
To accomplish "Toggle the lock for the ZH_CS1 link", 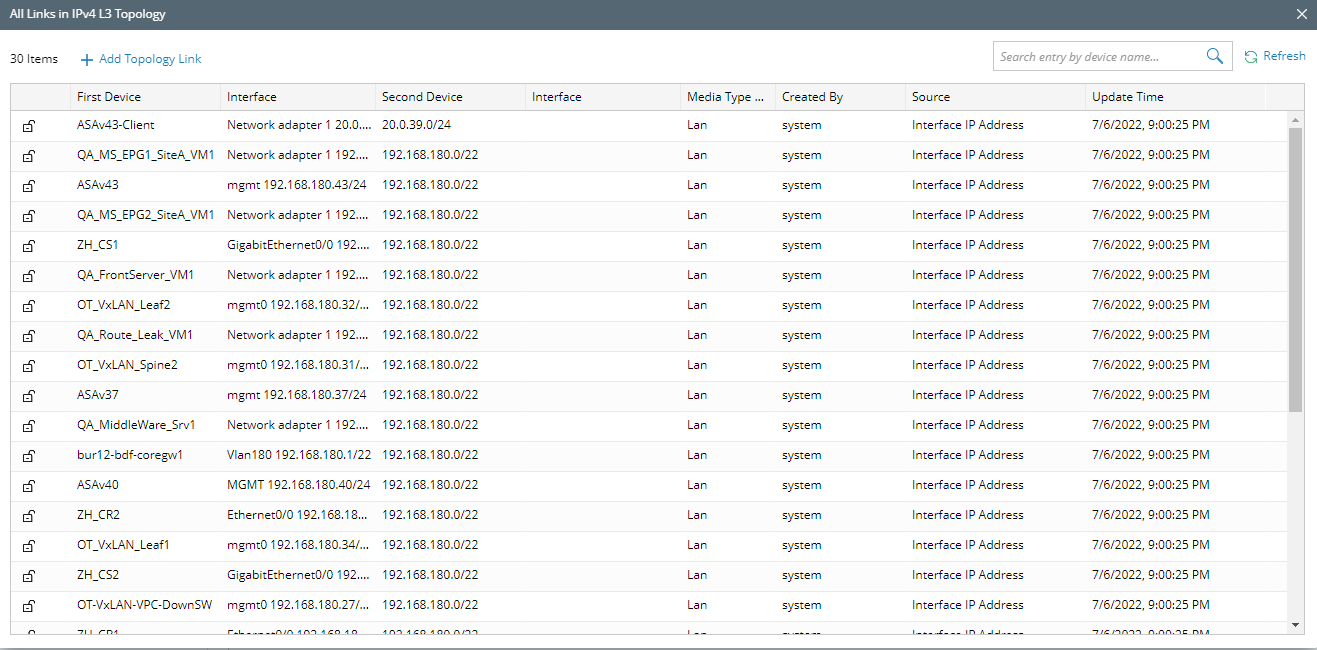I will point(29,245).
